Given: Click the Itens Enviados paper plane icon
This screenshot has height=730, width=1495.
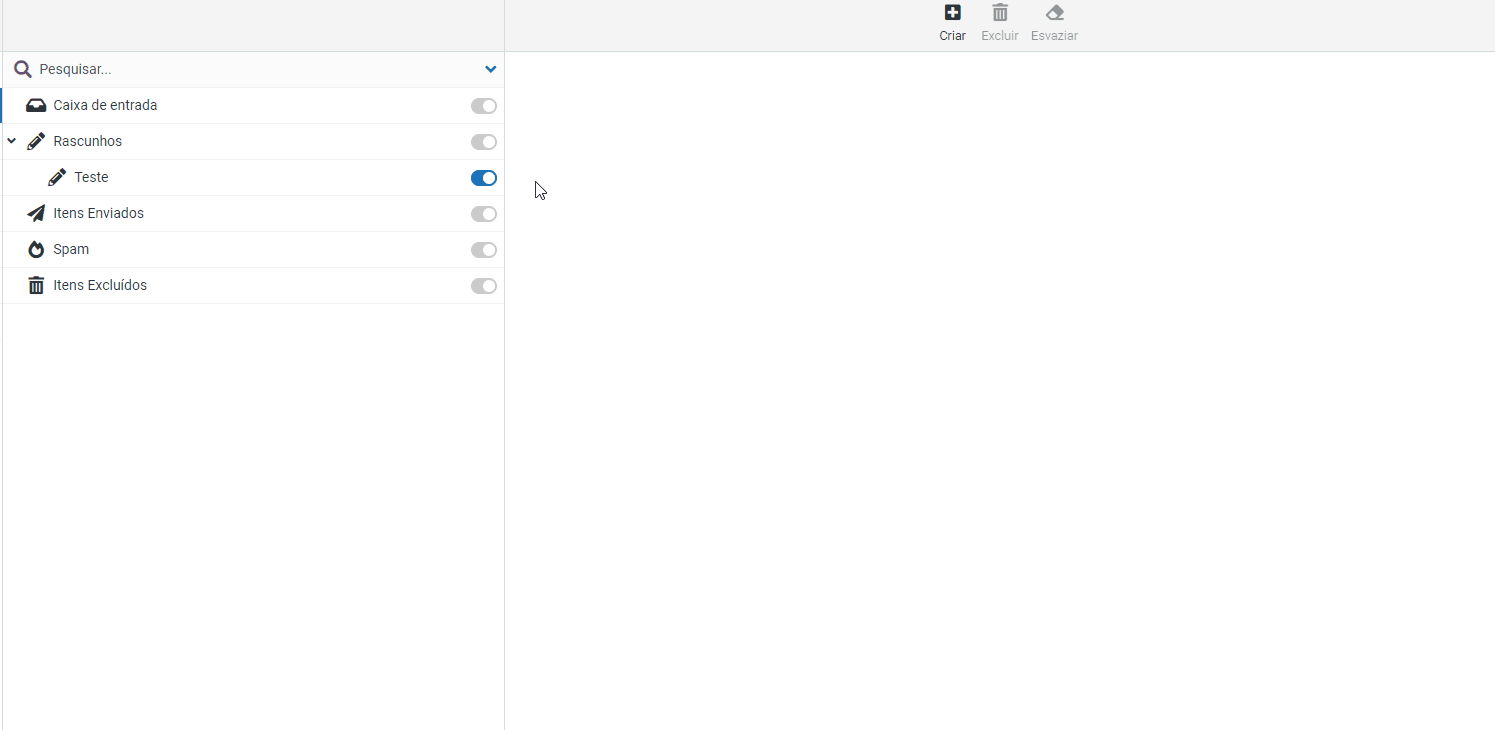Looking at the screenshot, I should 36,214.
